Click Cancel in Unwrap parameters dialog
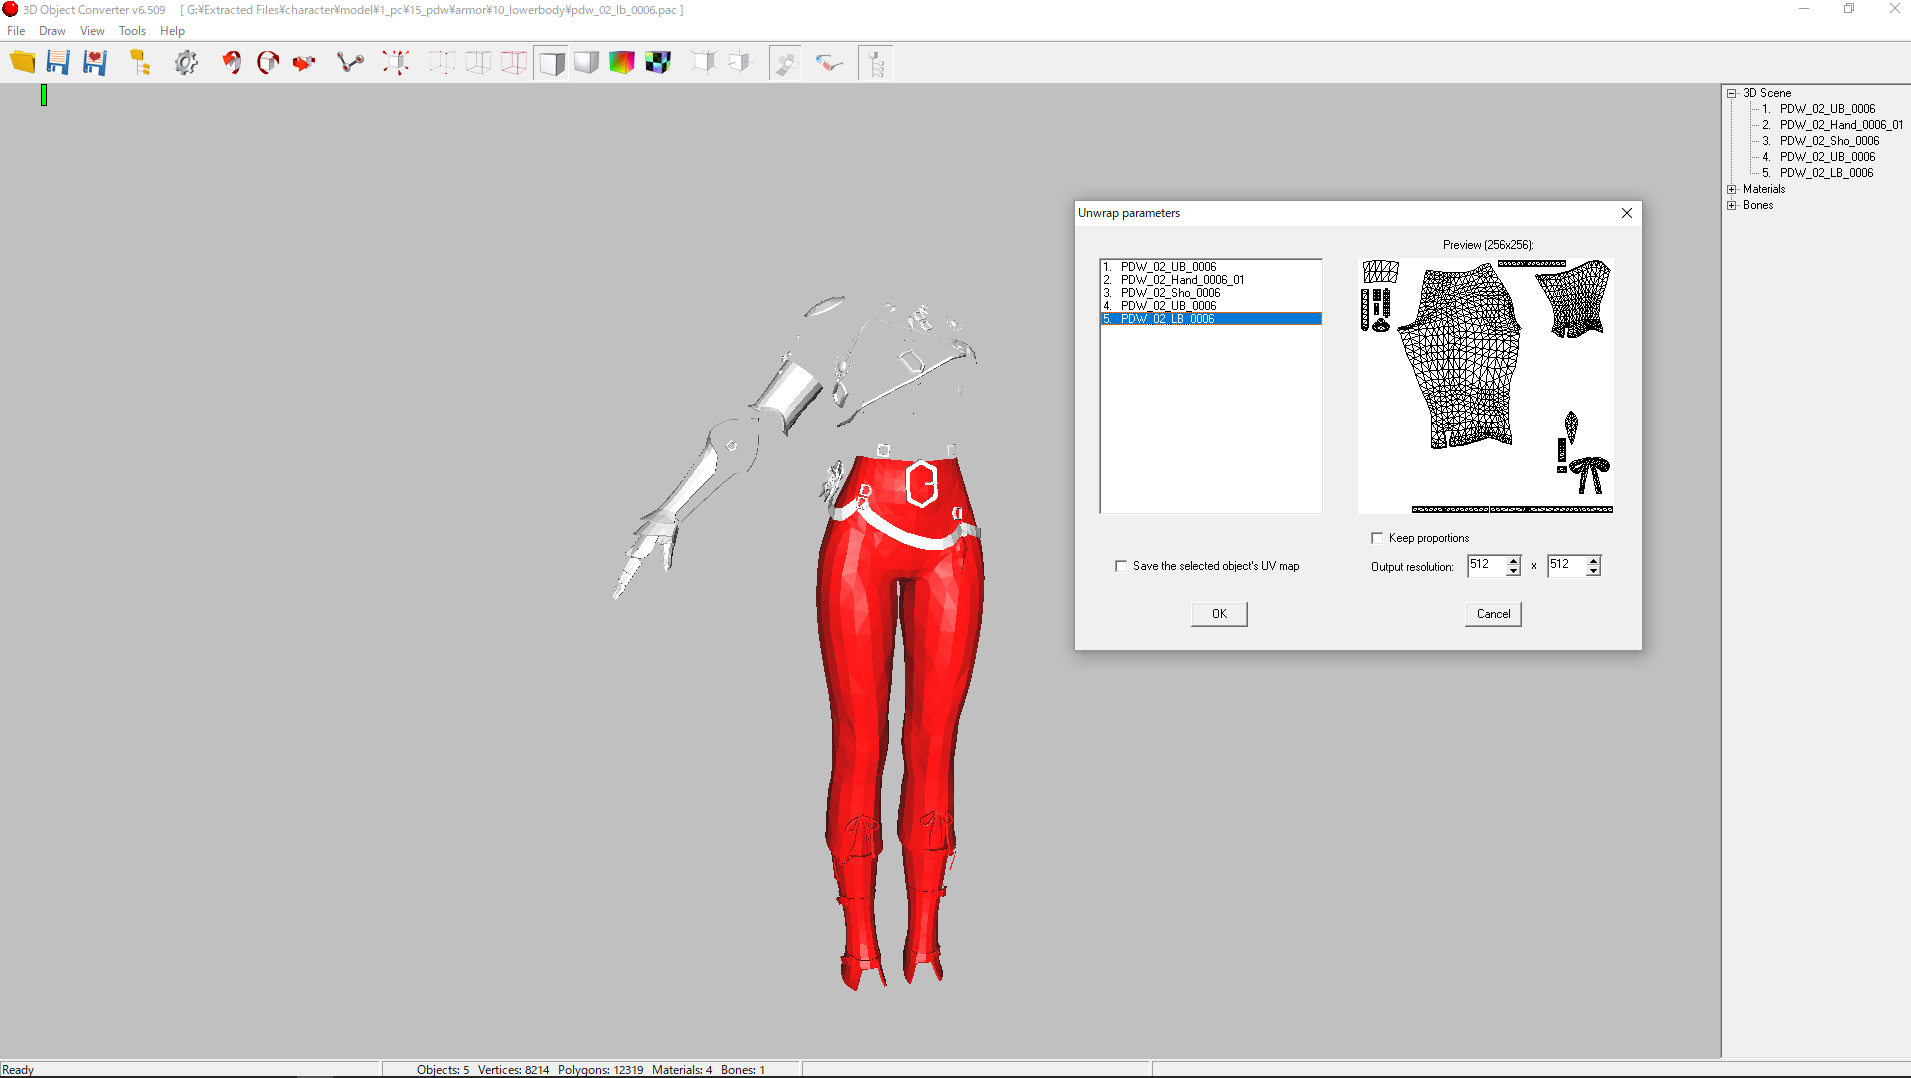 pos(1493,614)
